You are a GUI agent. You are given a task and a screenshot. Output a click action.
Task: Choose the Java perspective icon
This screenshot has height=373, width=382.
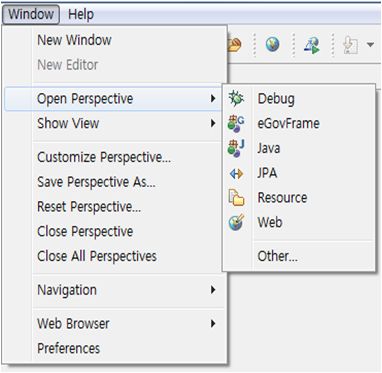point(236,148)
